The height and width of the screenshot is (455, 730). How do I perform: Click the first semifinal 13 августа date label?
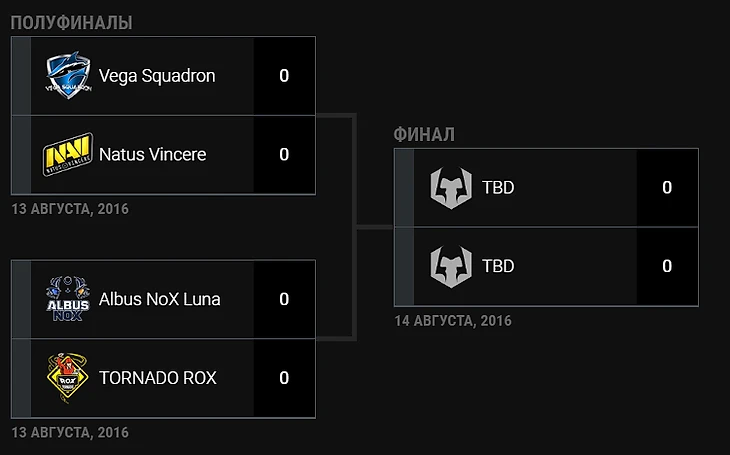click(x=70, y=209)
